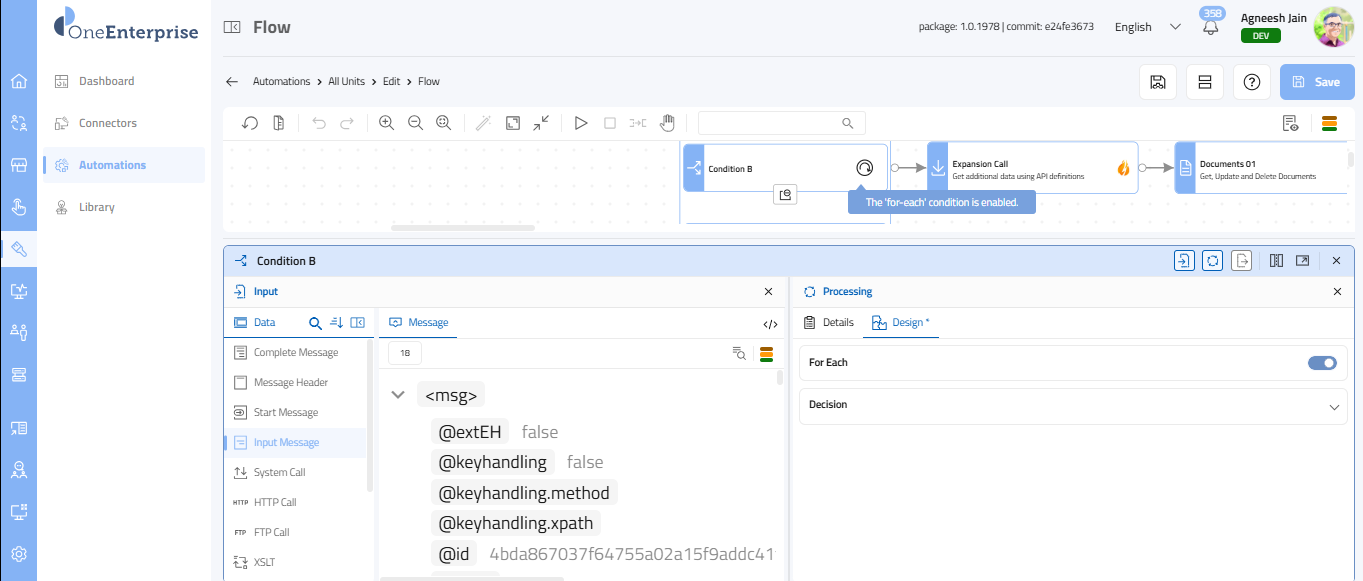Click the zoom out magnifier icon
The height and width of the screenshot is (581, 1363).
pos(415,123)
